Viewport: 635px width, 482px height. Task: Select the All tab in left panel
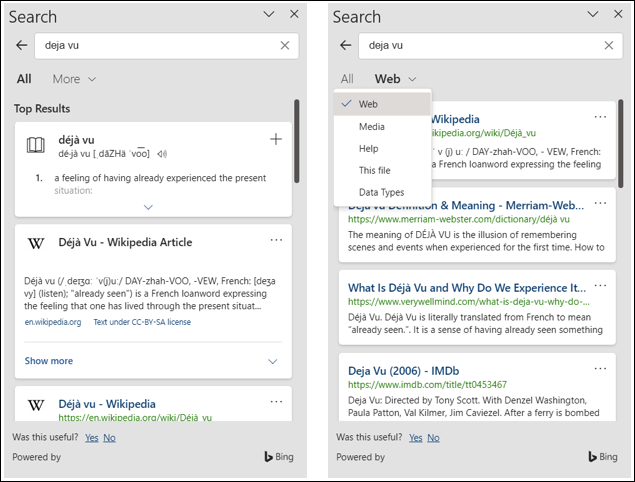pyautogui.click(x=24, y=79)
